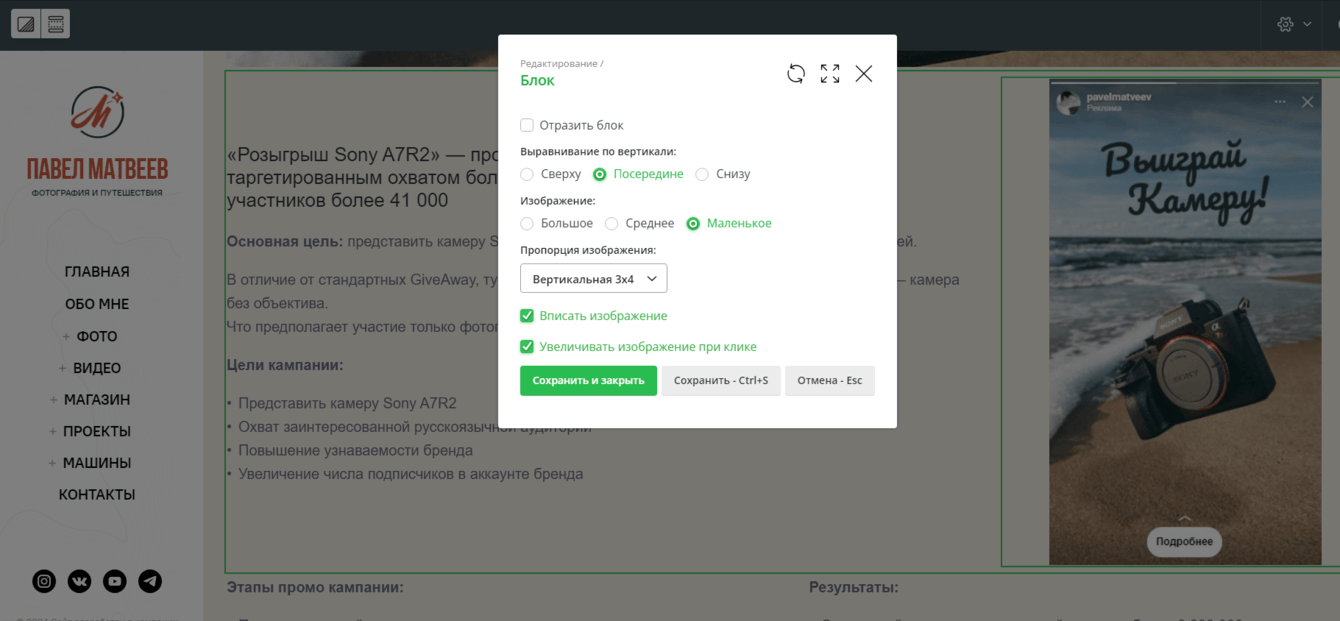
Task: Toggle the Отразить блок checkbox
Action: point(527,125)
